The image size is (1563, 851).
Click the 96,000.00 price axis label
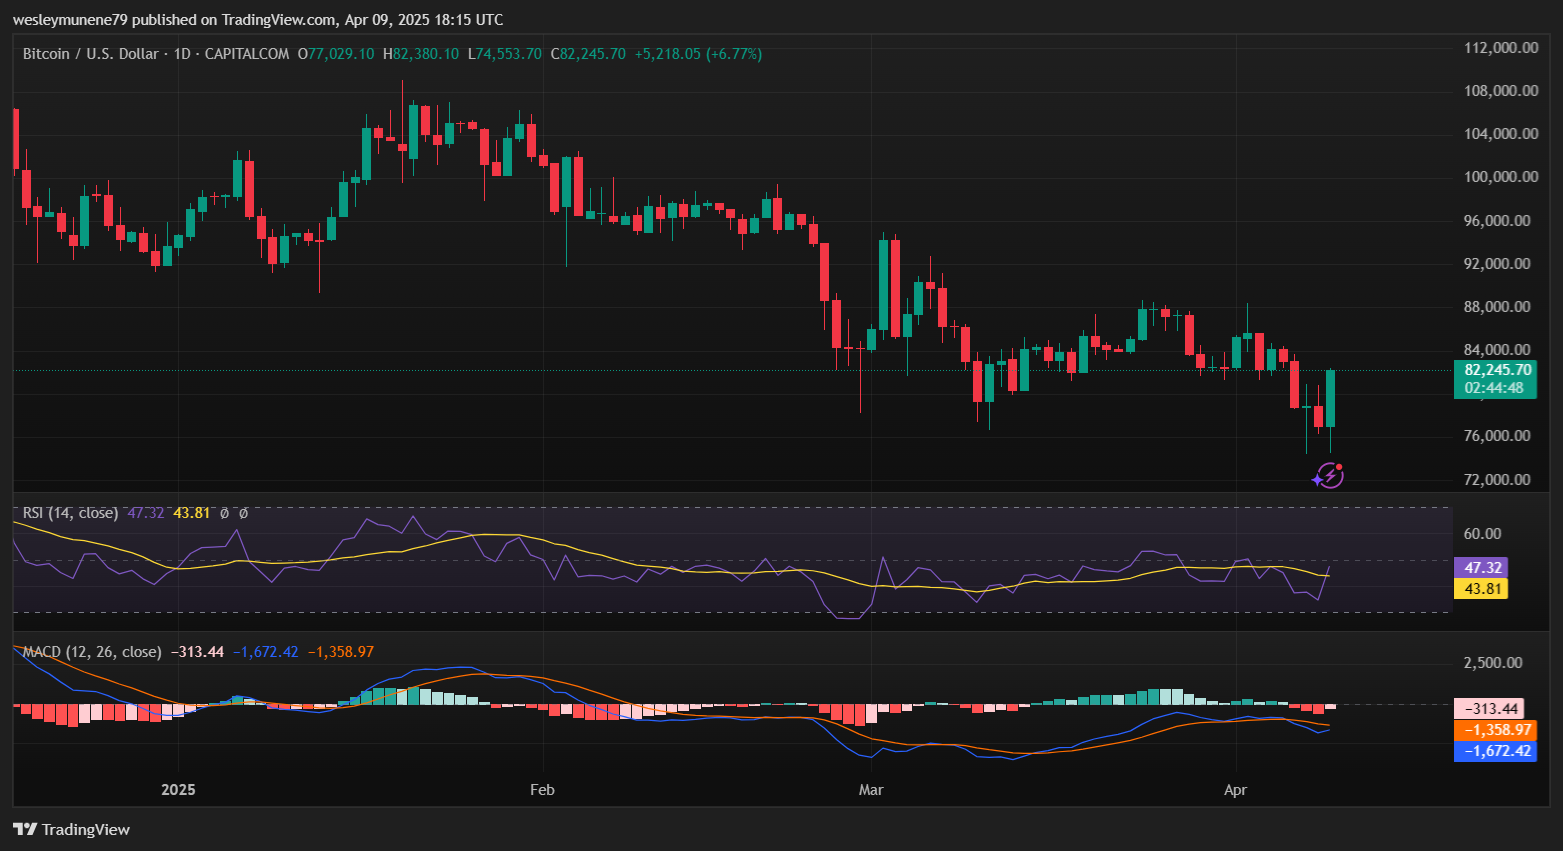(x=1497, y=221)
